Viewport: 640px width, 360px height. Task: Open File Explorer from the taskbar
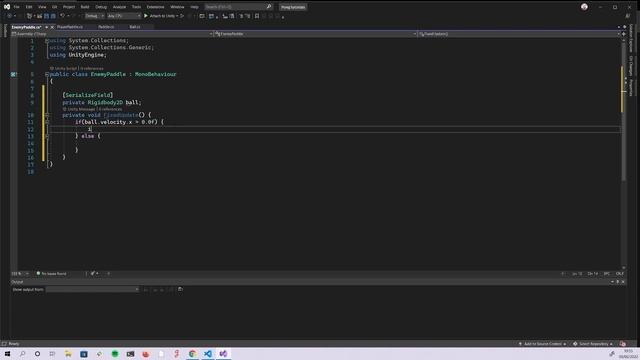pyautogui.click(x=68, y=354)
